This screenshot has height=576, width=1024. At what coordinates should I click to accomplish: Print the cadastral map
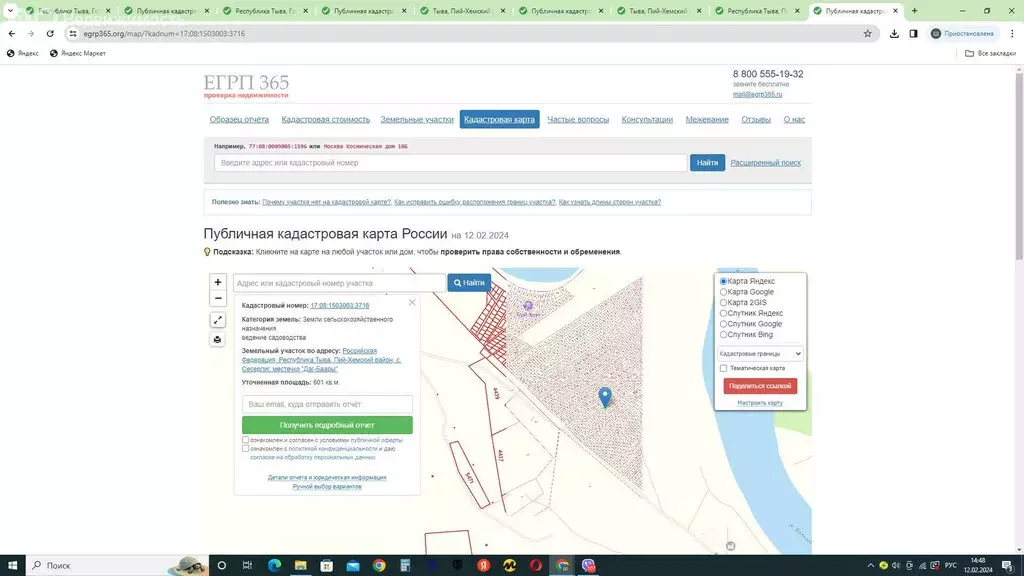tap(217, 340)
